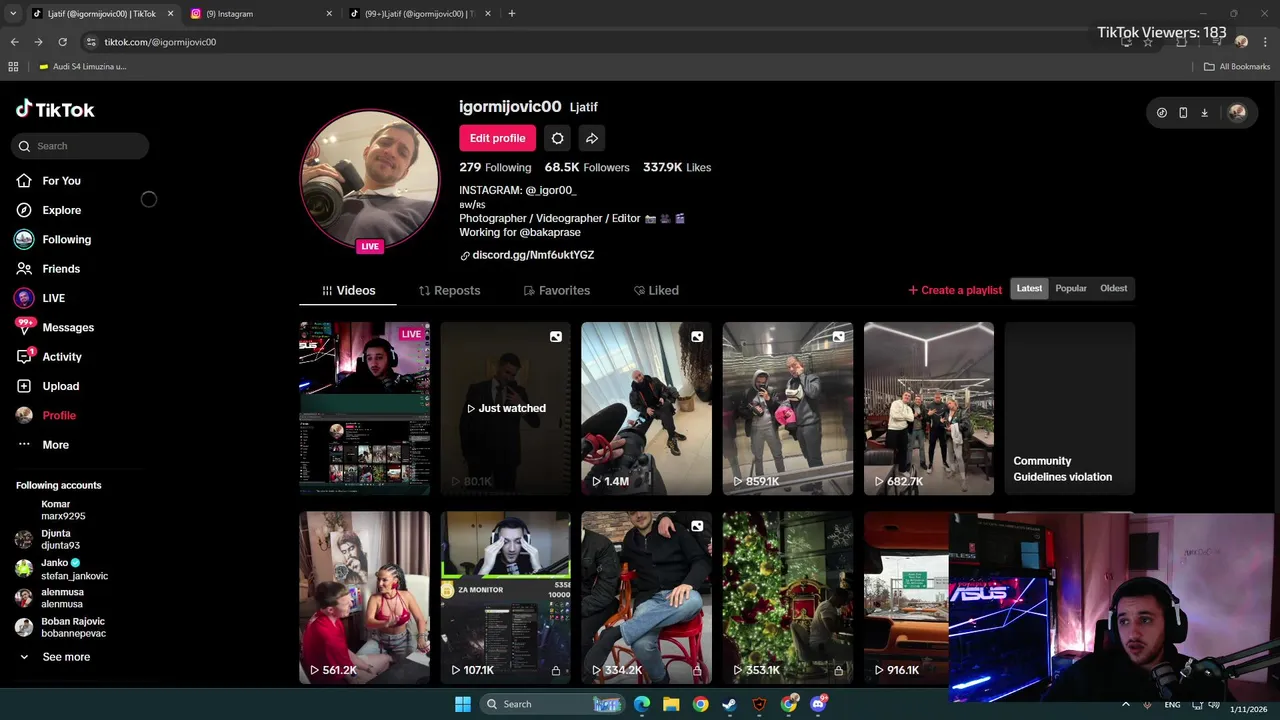Screen dimensions: 1280x720
Task: Open the Just watched video thumbnail
Action: [505, 408]
